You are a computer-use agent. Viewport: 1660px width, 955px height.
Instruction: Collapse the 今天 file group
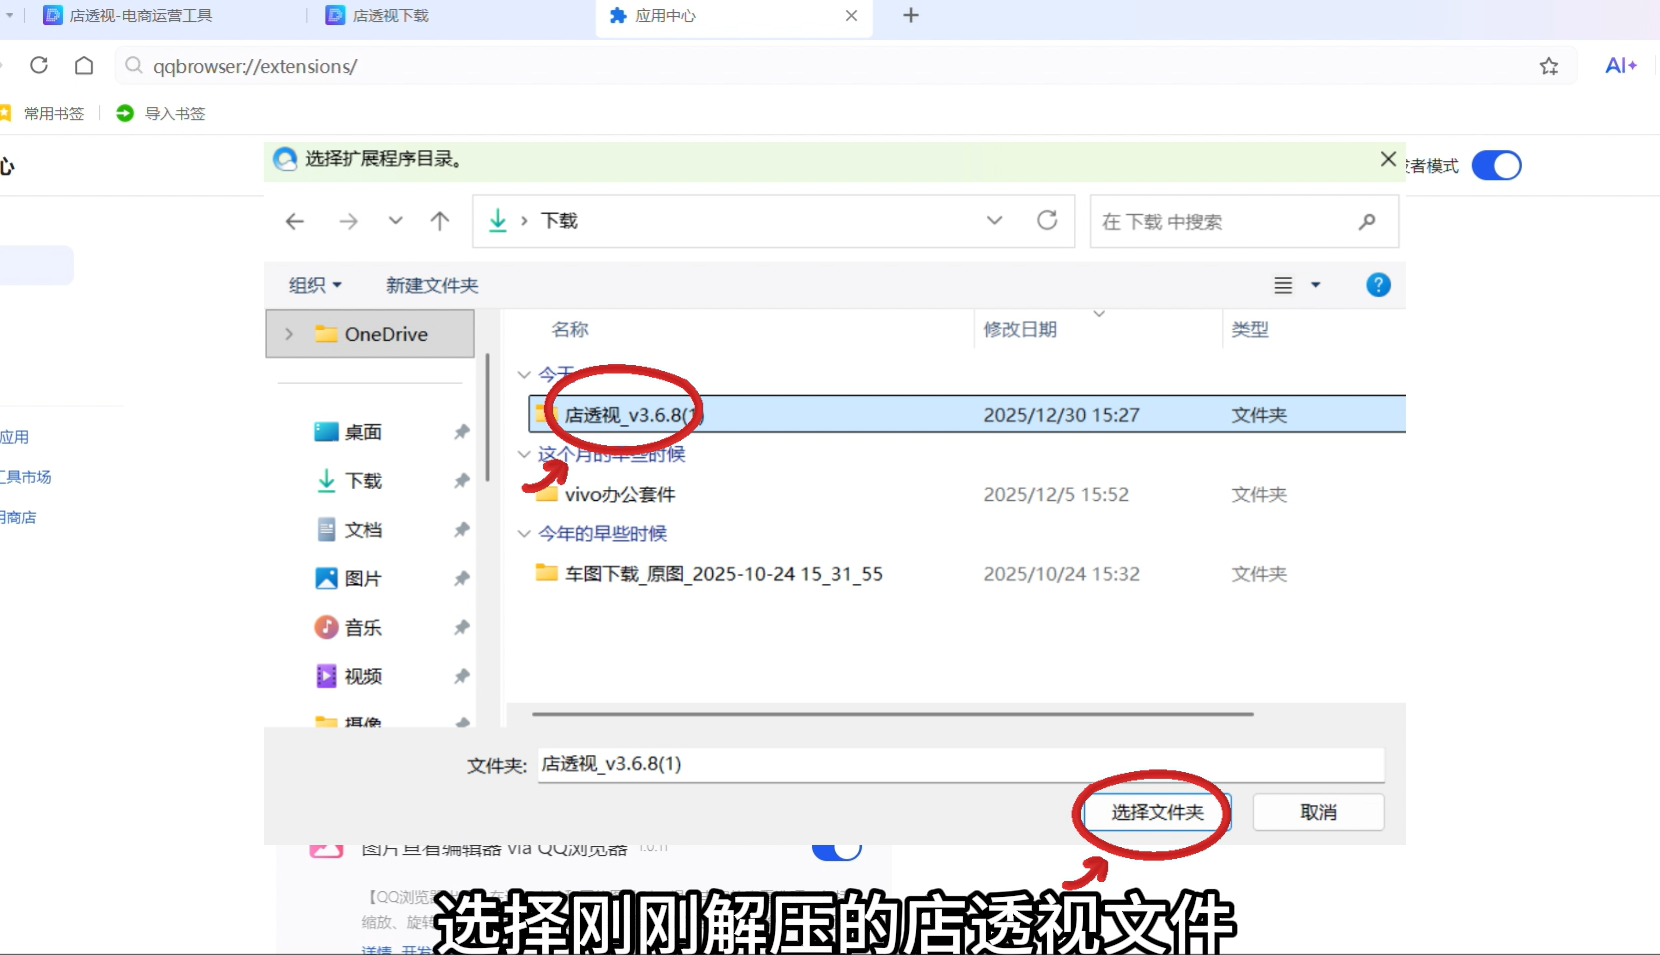tap(524, 374)
